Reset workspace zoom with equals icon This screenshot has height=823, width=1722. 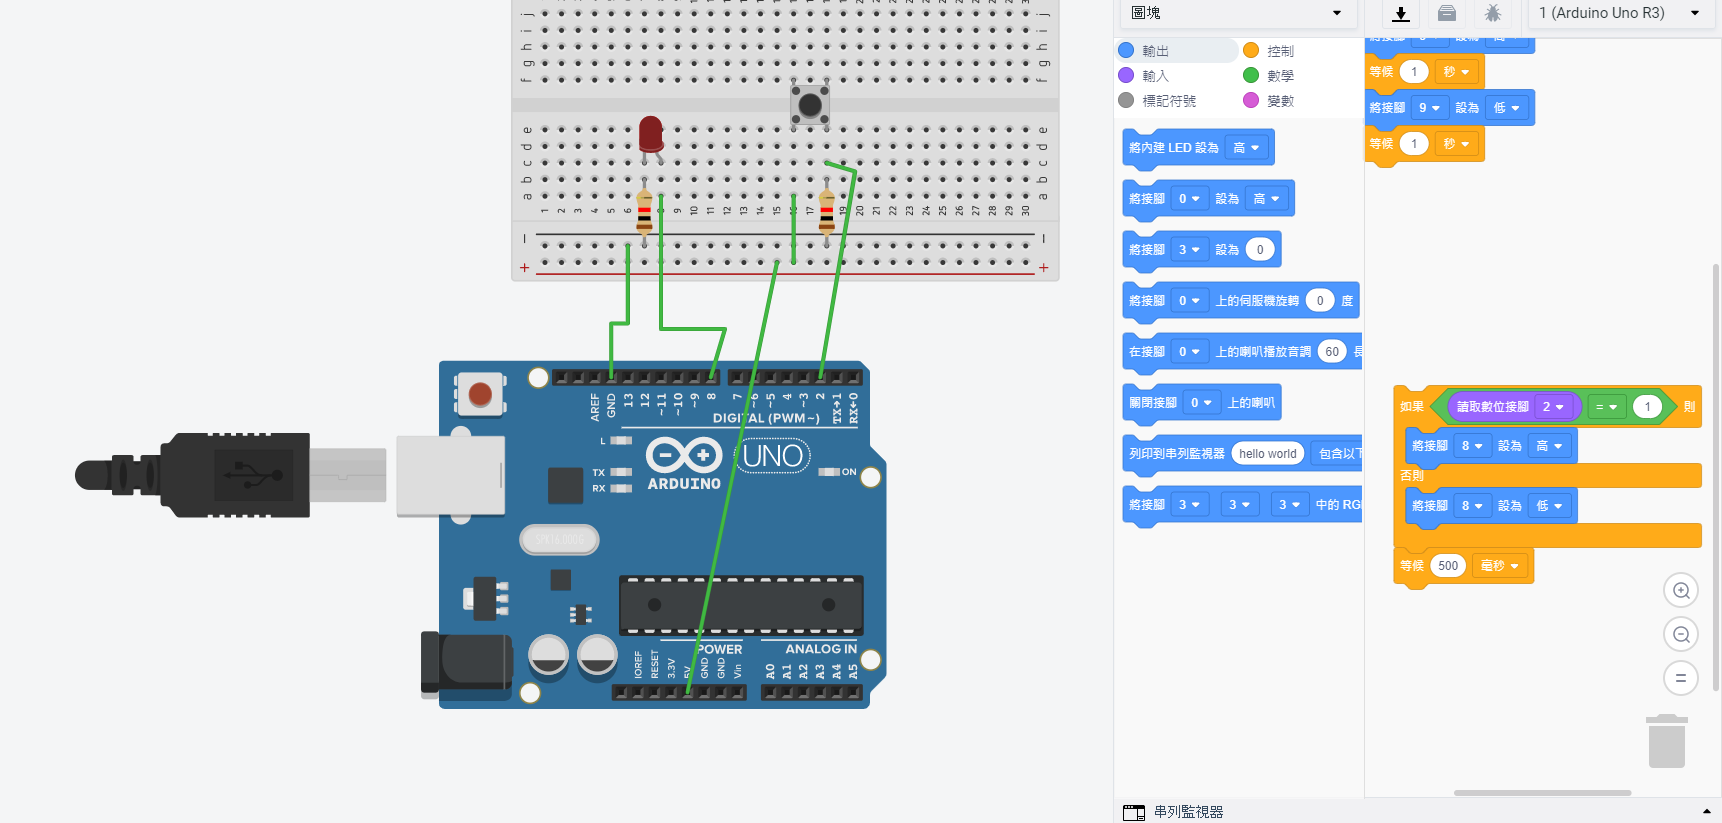pos(1680,678)
